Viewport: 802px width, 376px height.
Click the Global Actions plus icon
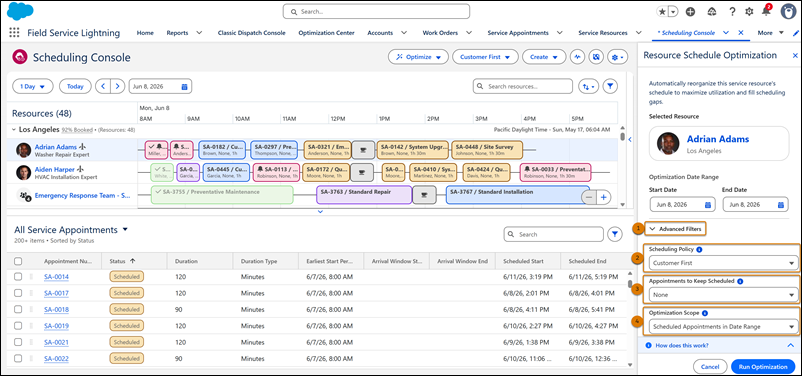[x=690, y=11]
